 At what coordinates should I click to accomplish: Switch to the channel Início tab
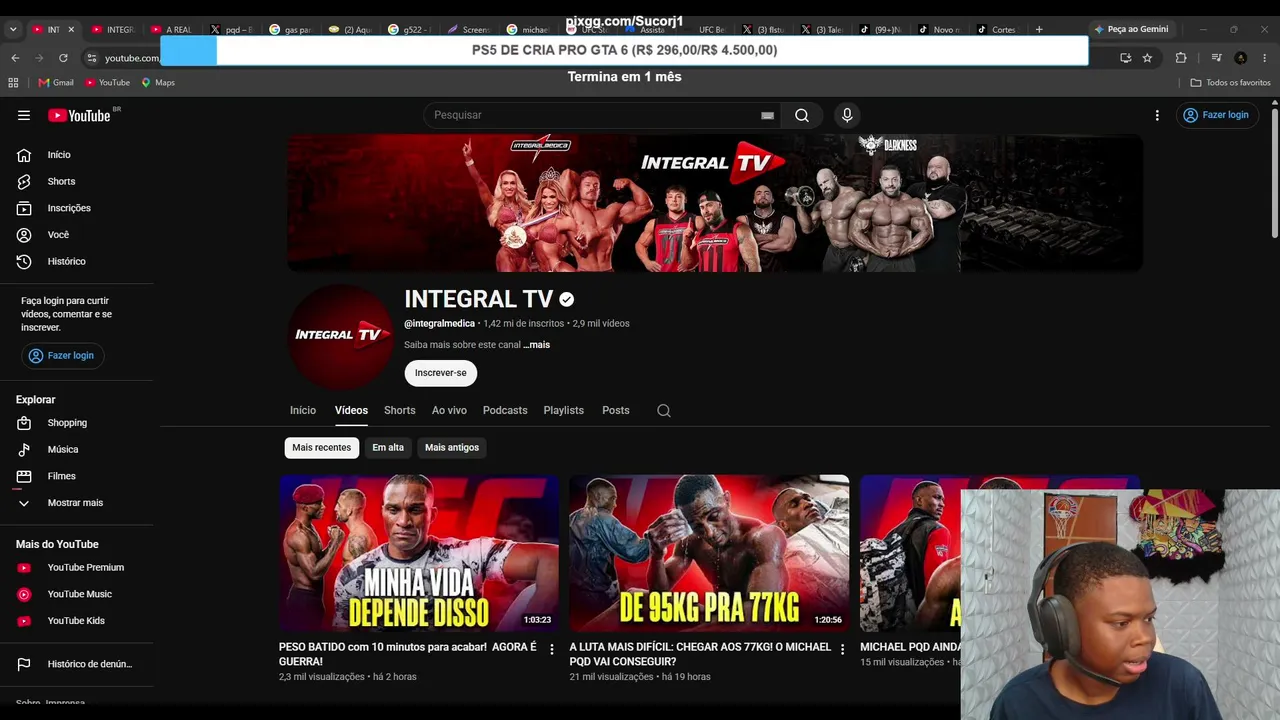(x=303, y=410)
